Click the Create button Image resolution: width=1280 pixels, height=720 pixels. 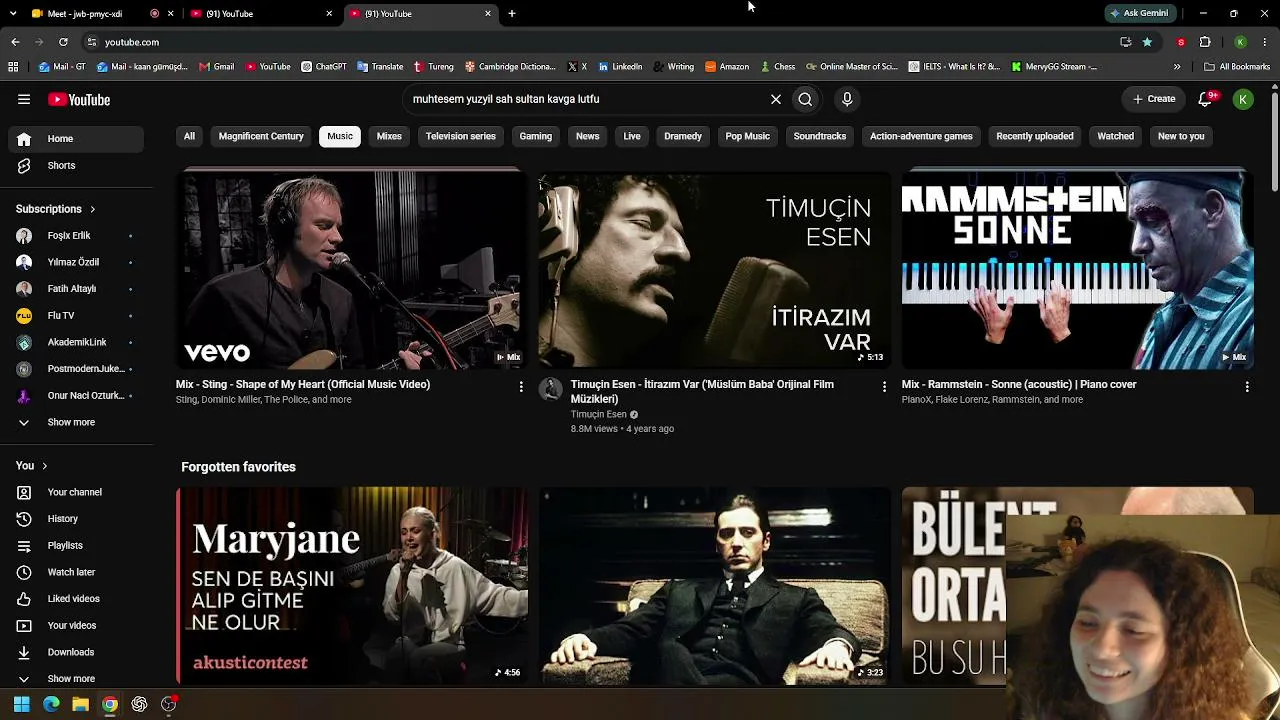tap(1154, 99)
